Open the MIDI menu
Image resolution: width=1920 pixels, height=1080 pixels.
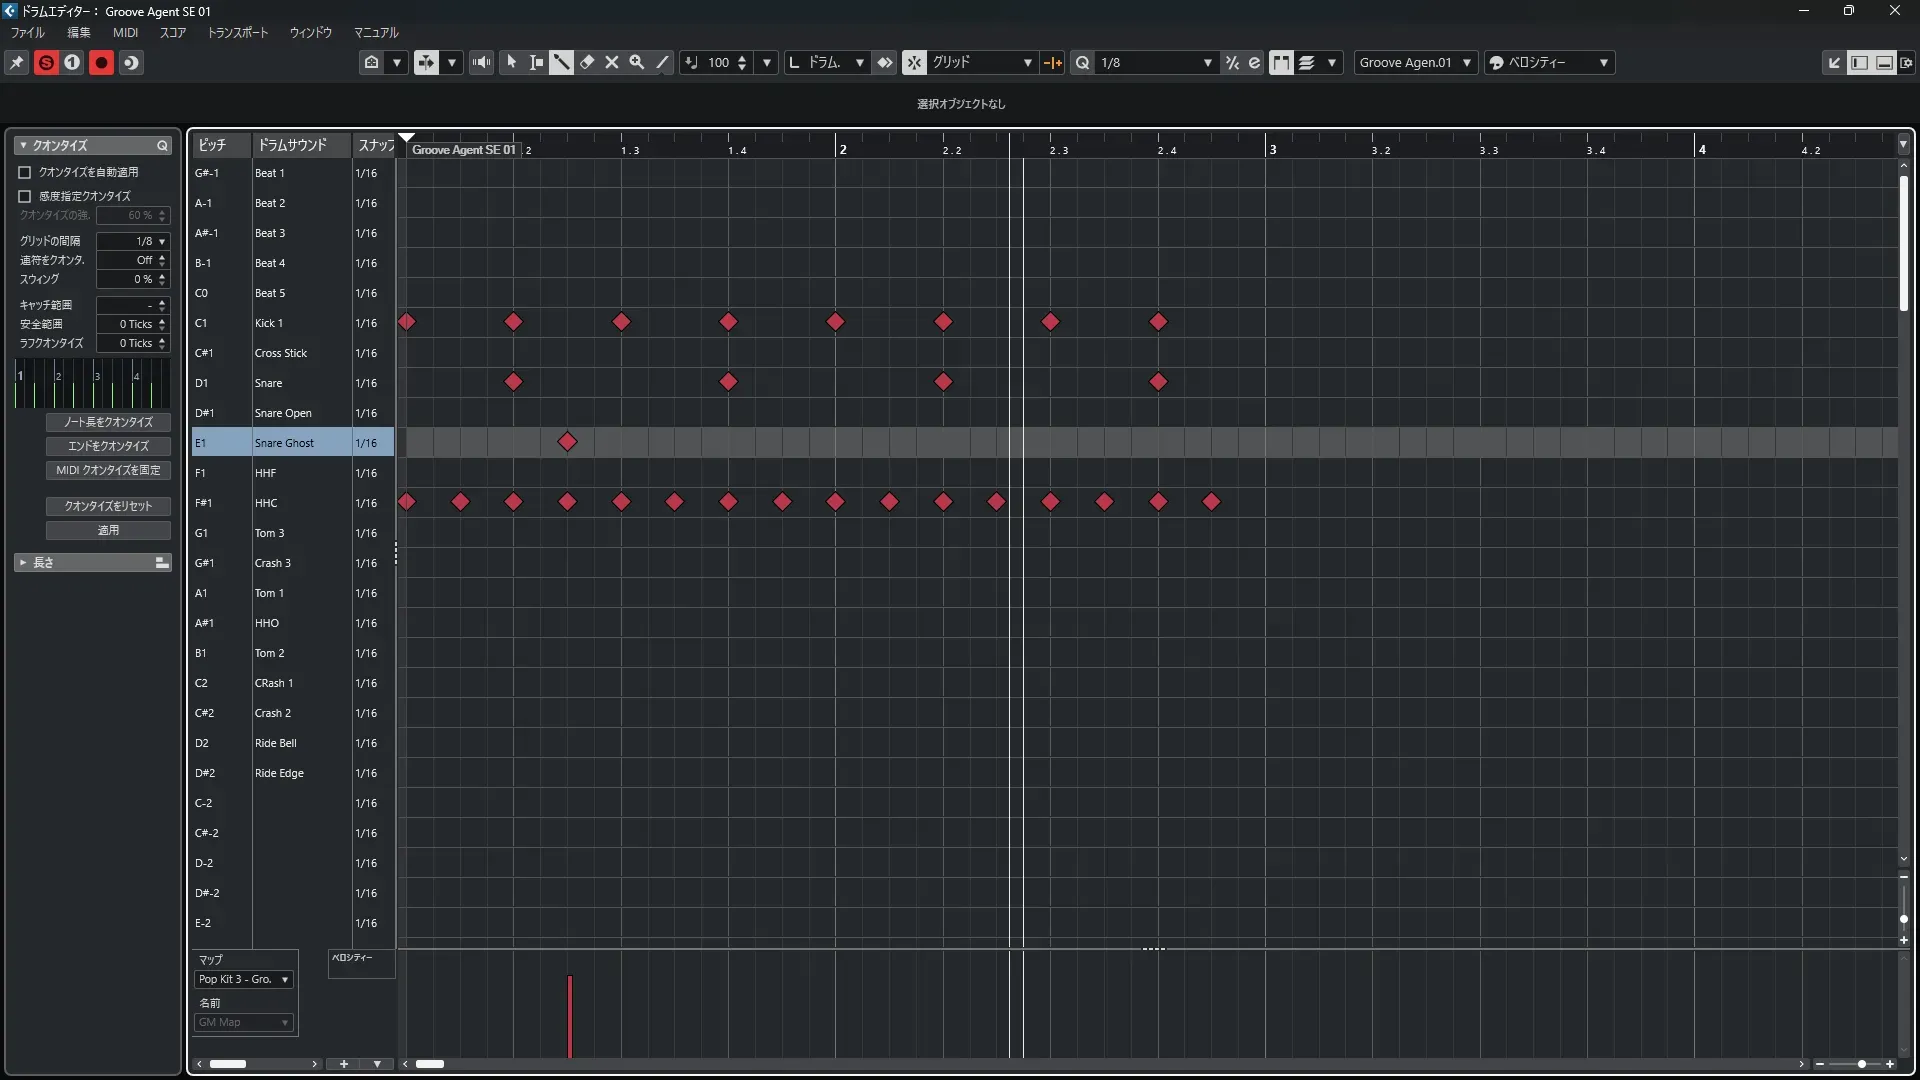(x=125, y=33)
